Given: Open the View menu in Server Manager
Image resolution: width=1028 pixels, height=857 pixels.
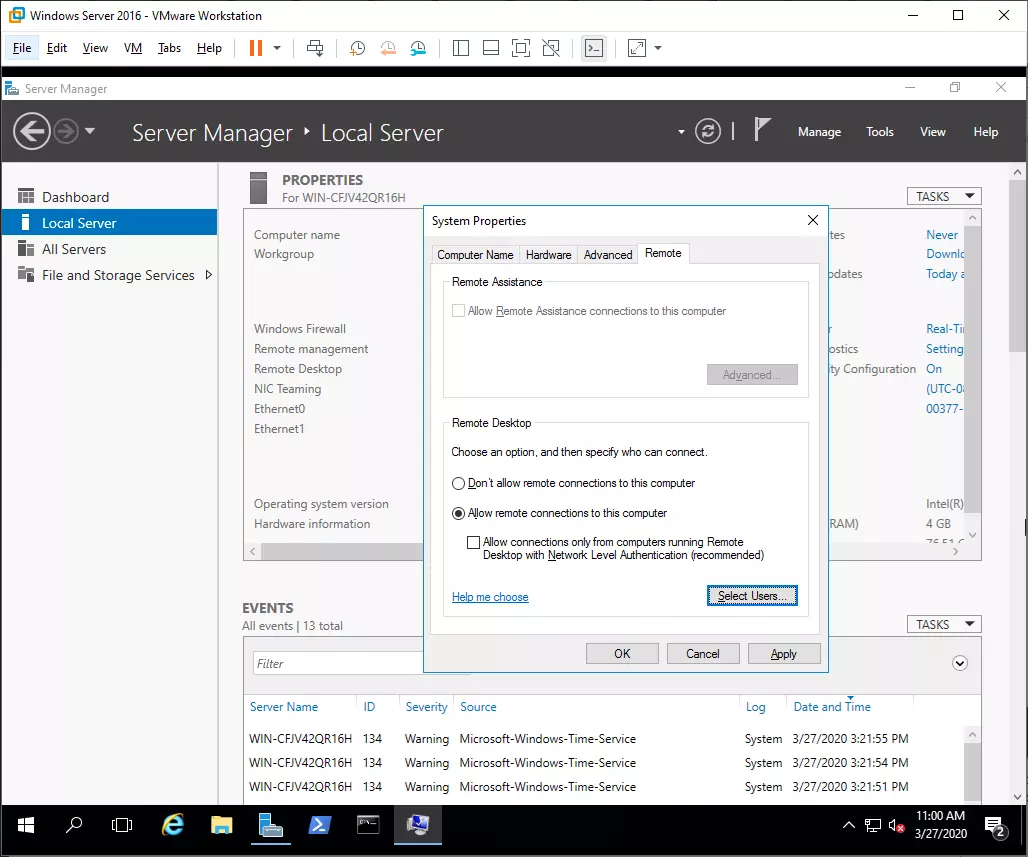Looking at the screenshot, I should click(x=932, y=132).
